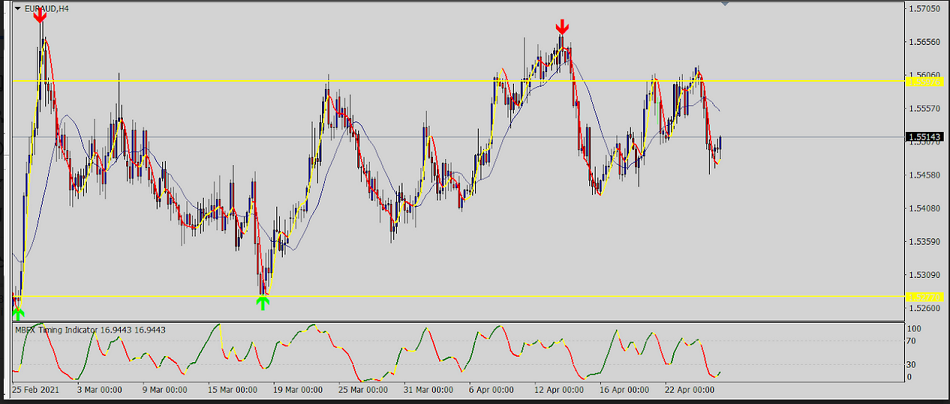
Task: Click the EURAUD,H4 chart title label
Action: pyautogui.click(x=47, y=9)
